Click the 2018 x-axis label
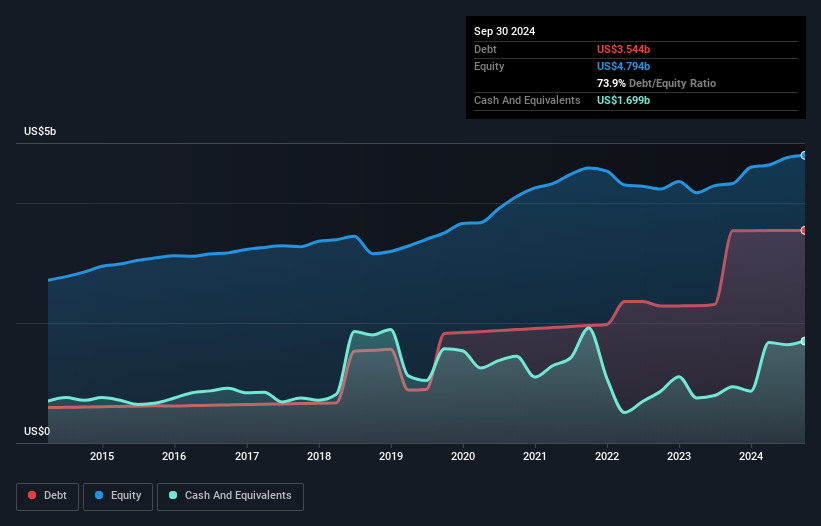Image resolution: width=821 pixels, height=526 pixels. 319,456
